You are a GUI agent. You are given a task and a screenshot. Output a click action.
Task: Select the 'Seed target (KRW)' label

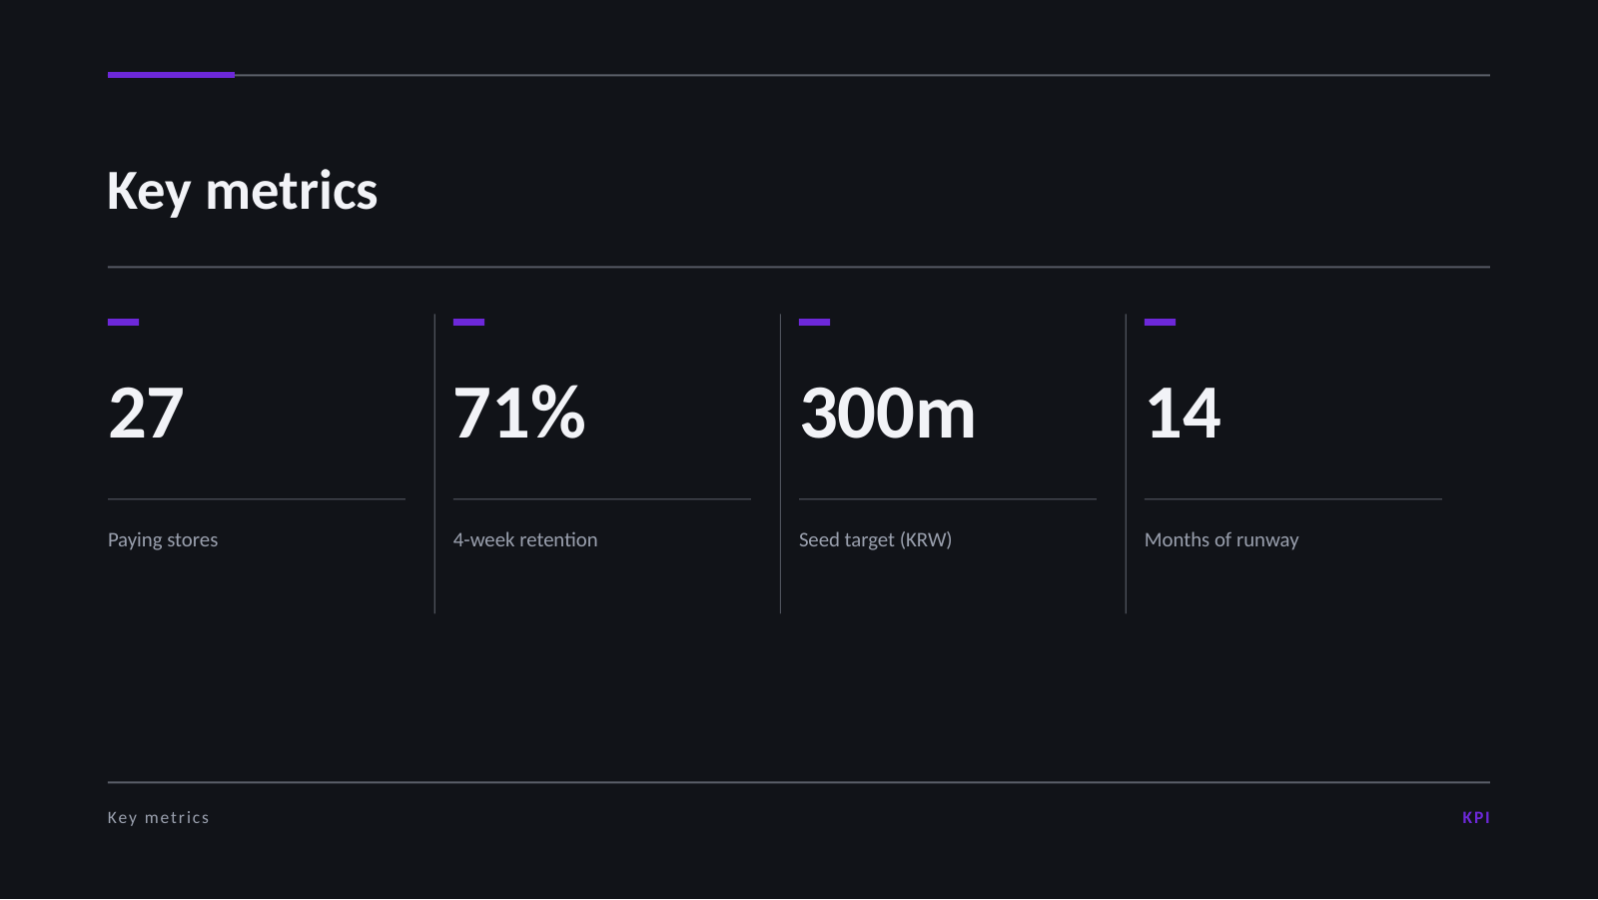[x=875, y=540]
